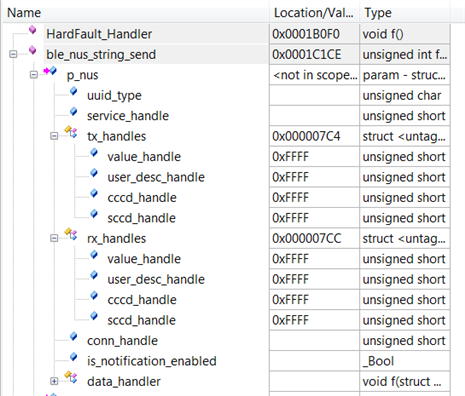Expand the data_handler node
Image resolution: width=465 pixels, height=396 pixels.
54,381
